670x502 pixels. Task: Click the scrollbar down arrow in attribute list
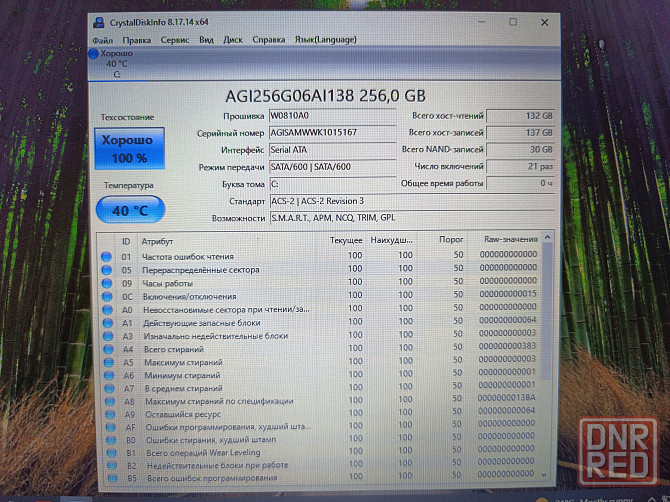(544, 475)
